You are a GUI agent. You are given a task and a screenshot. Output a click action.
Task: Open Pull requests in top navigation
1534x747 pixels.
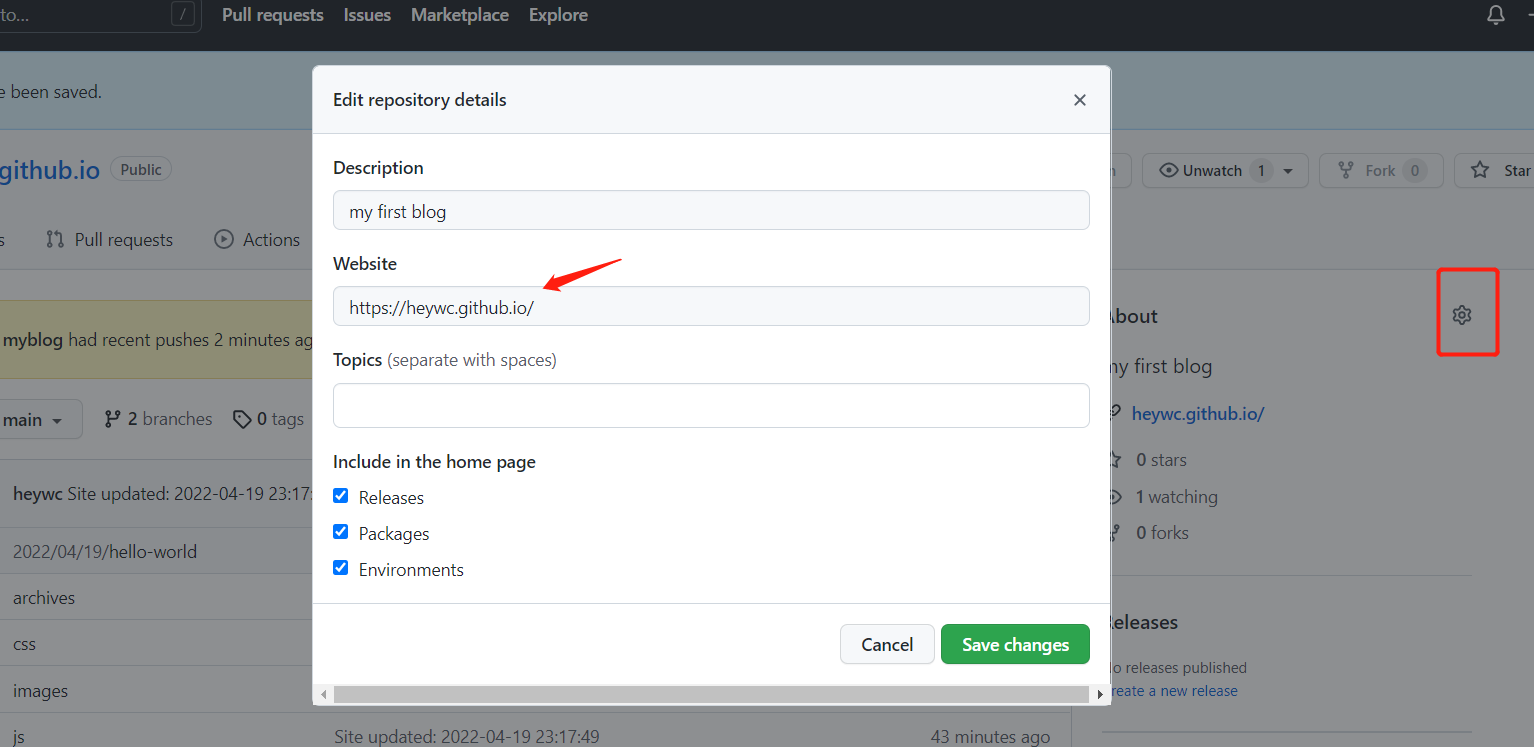(273, 15)
